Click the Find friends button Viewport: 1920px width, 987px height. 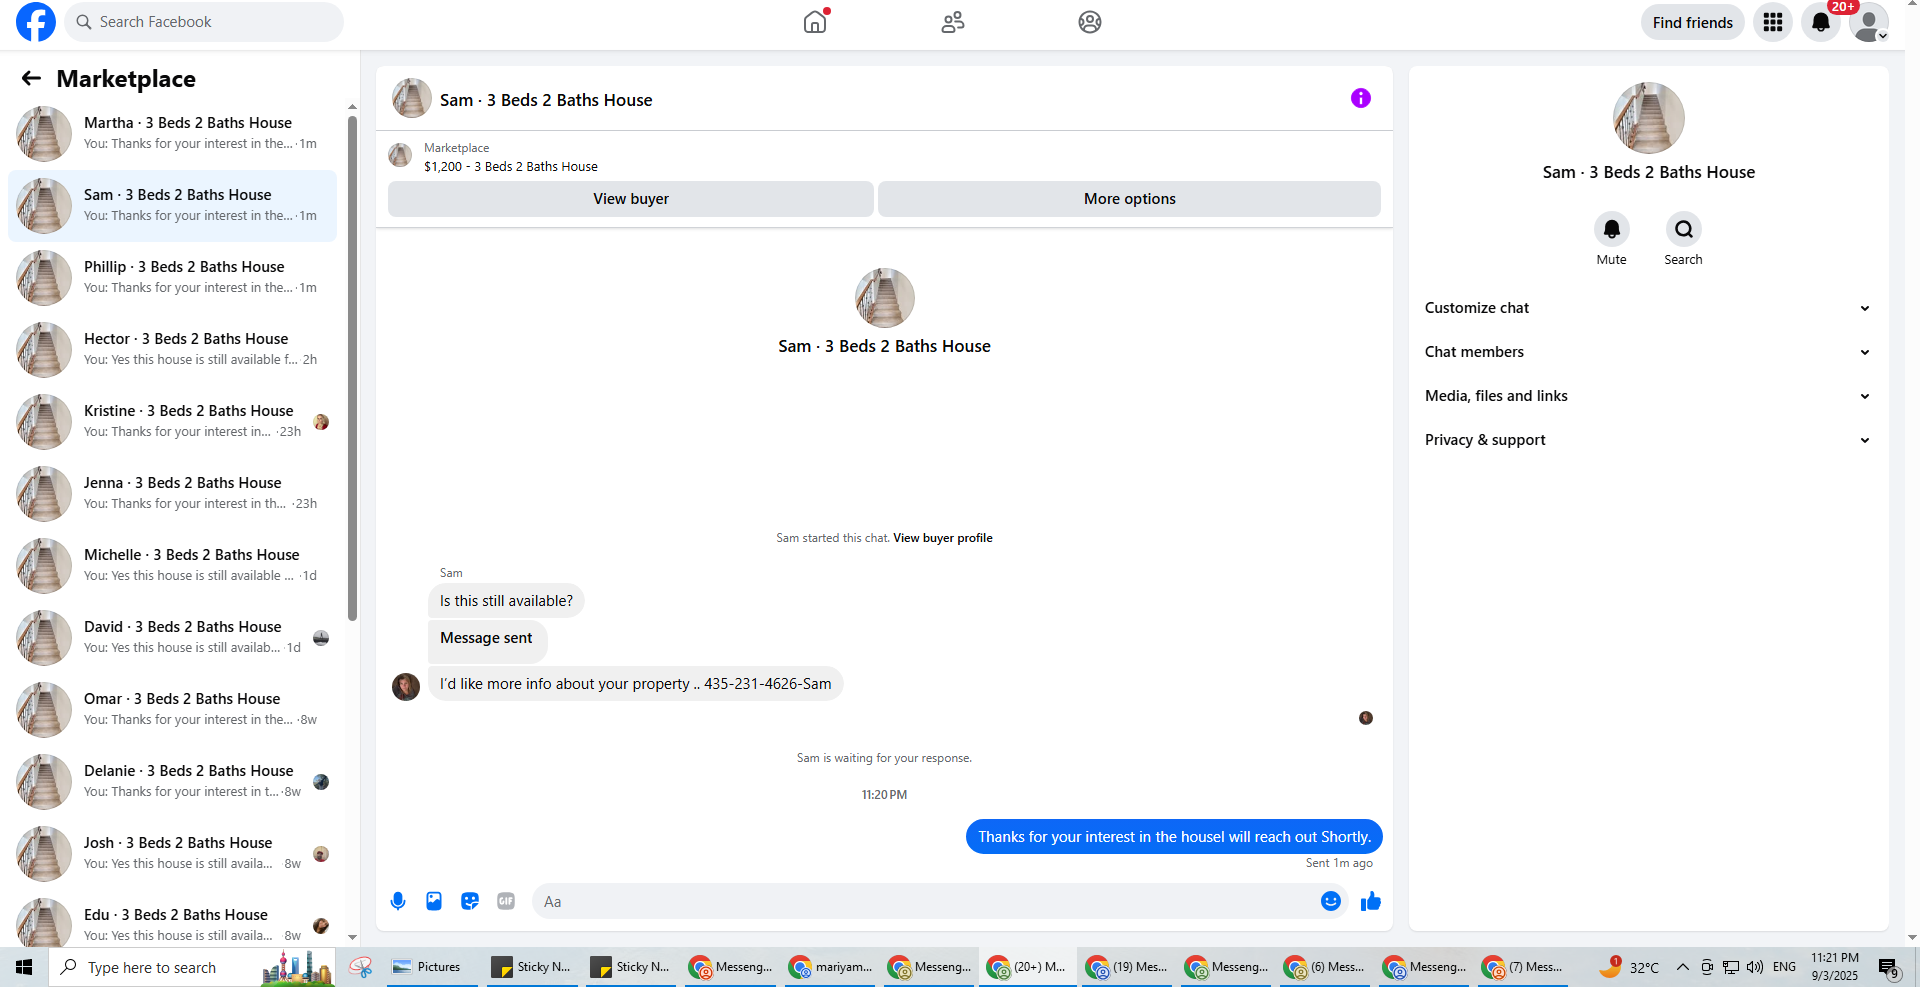pyautogui.click(x=1693, y=22)
